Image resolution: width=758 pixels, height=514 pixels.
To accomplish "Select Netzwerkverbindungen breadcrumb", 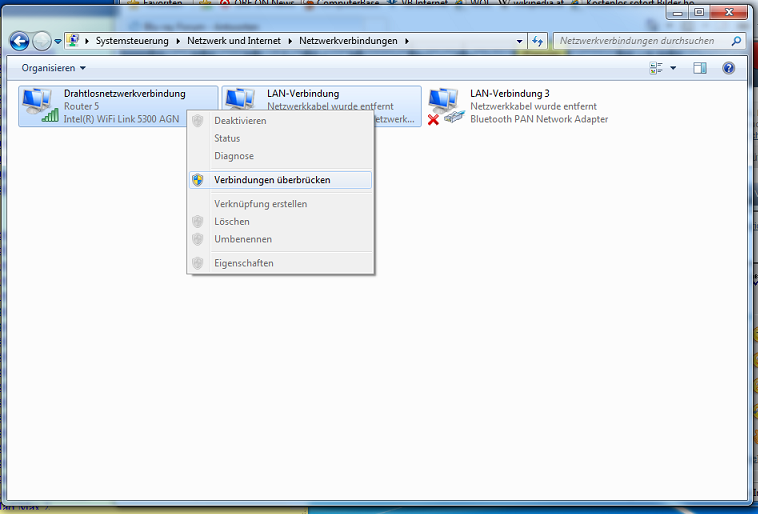I will 348,41.
